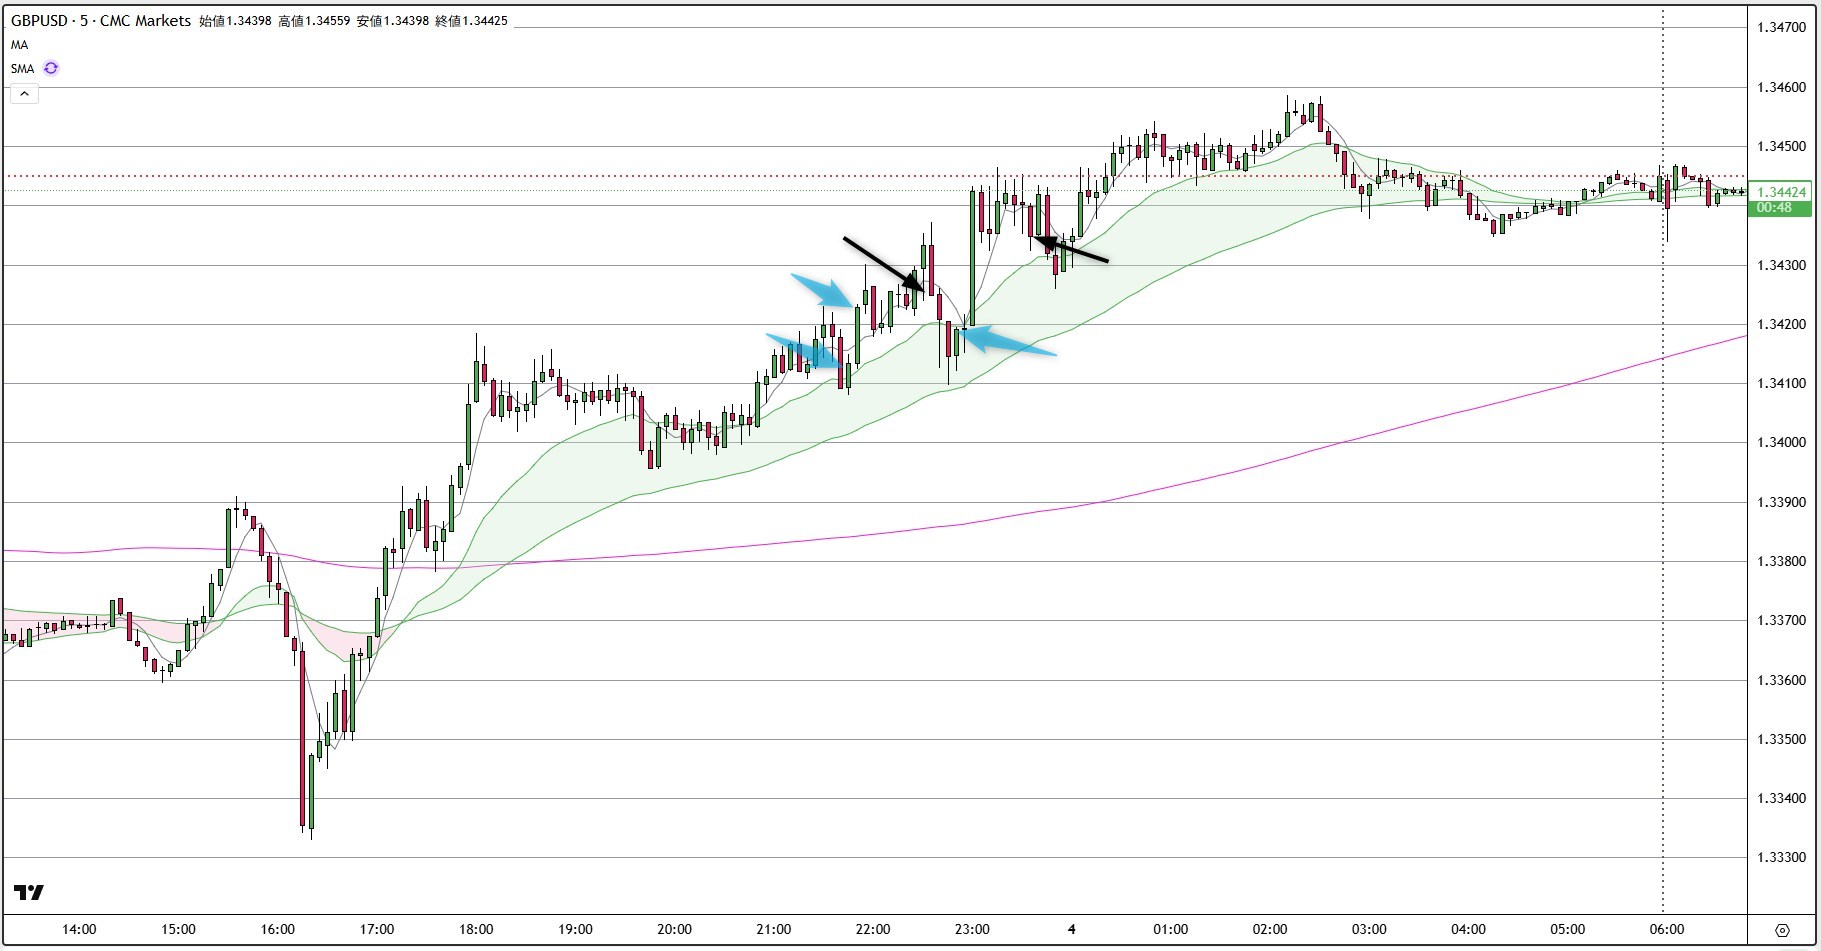Screen dimensions: 1821x951
Task: Select the MA indicator label
Action: pos(20,45)
